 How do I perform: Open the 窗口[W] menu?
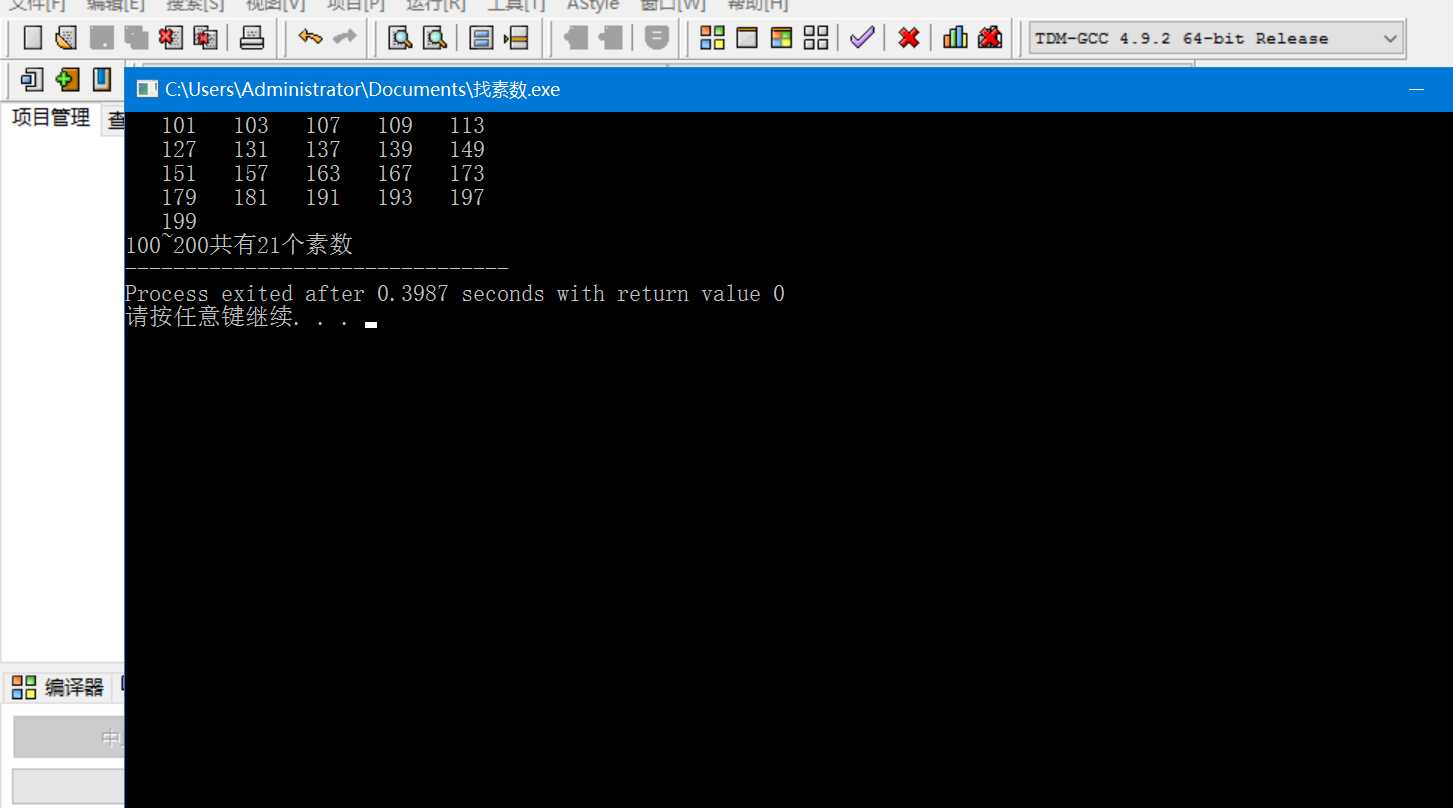[673, 5]
